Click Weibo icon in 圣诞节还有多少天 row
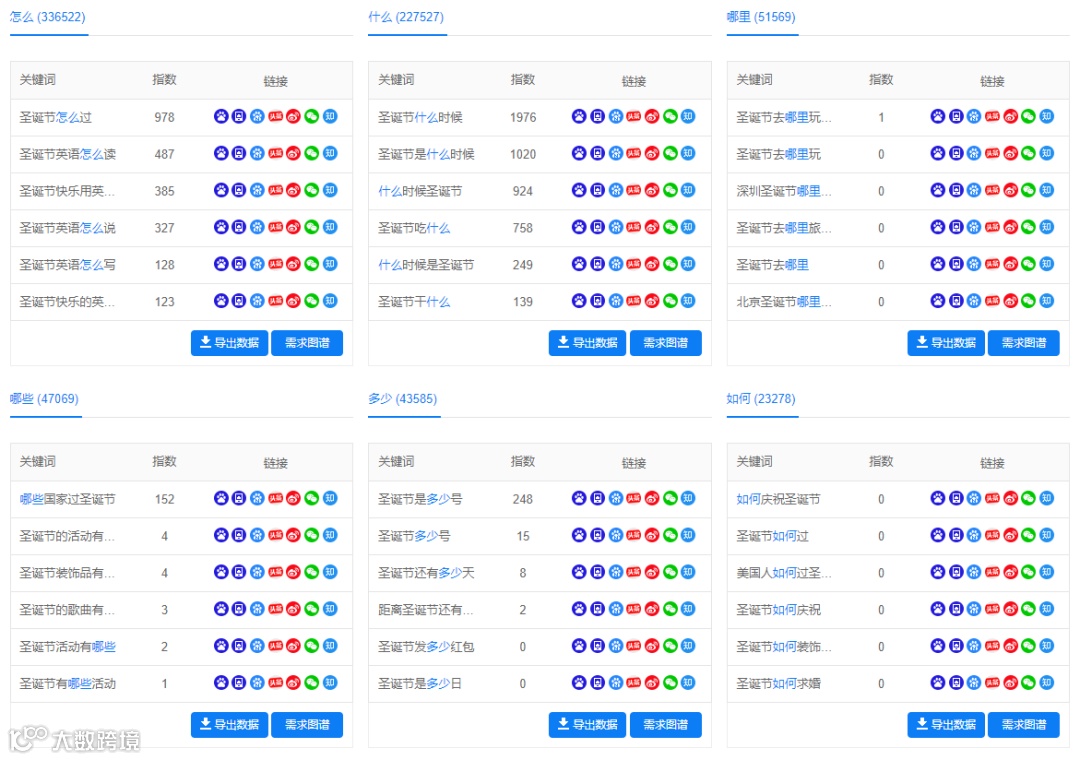Viewport: 1080px width, 760px height. [x=652, y=572]
